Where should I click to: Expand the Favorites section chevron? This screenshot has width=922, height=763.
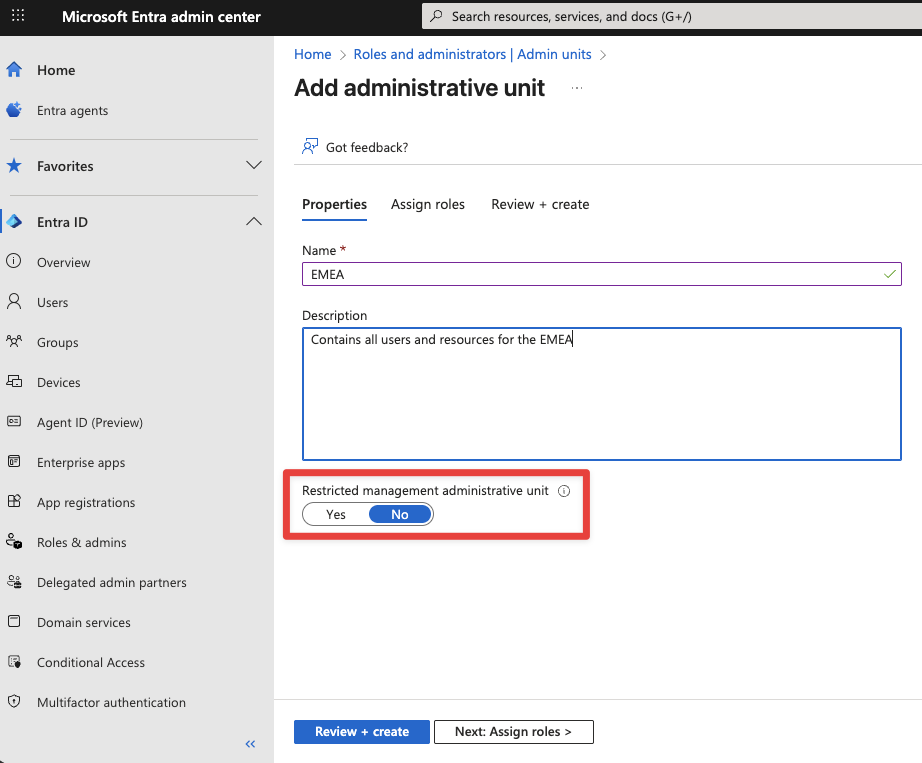[x=254, y=166]
